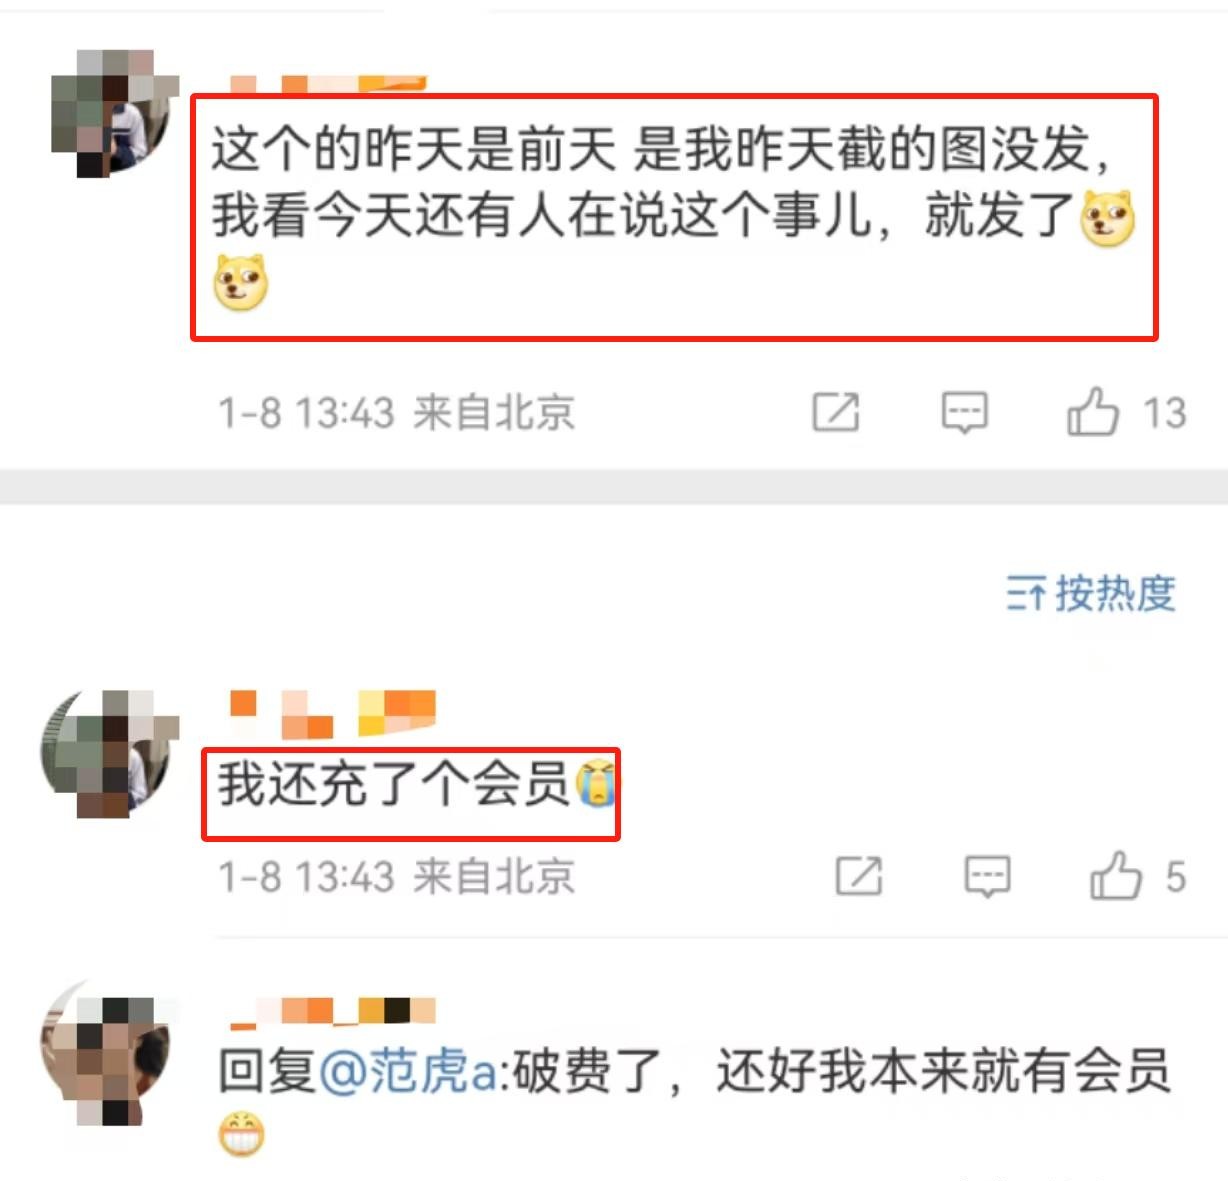Repost the top post via share icon
1228x1181 pixels.
[835, 412]
